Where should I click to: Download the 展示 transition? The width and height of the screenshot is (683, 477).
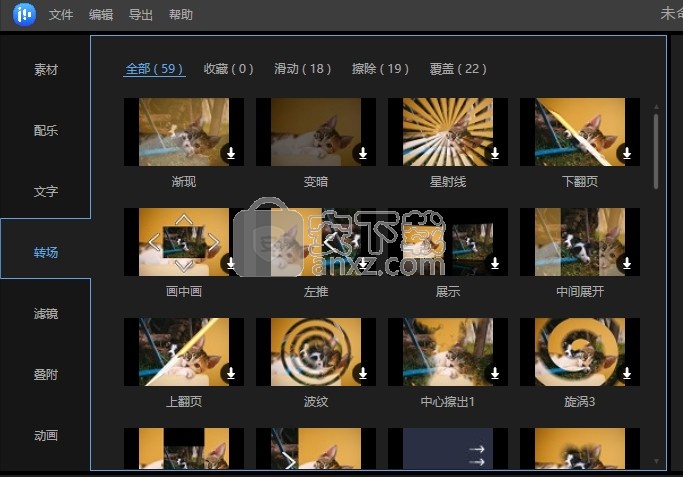pyautogui.click(x=495, y=264)
